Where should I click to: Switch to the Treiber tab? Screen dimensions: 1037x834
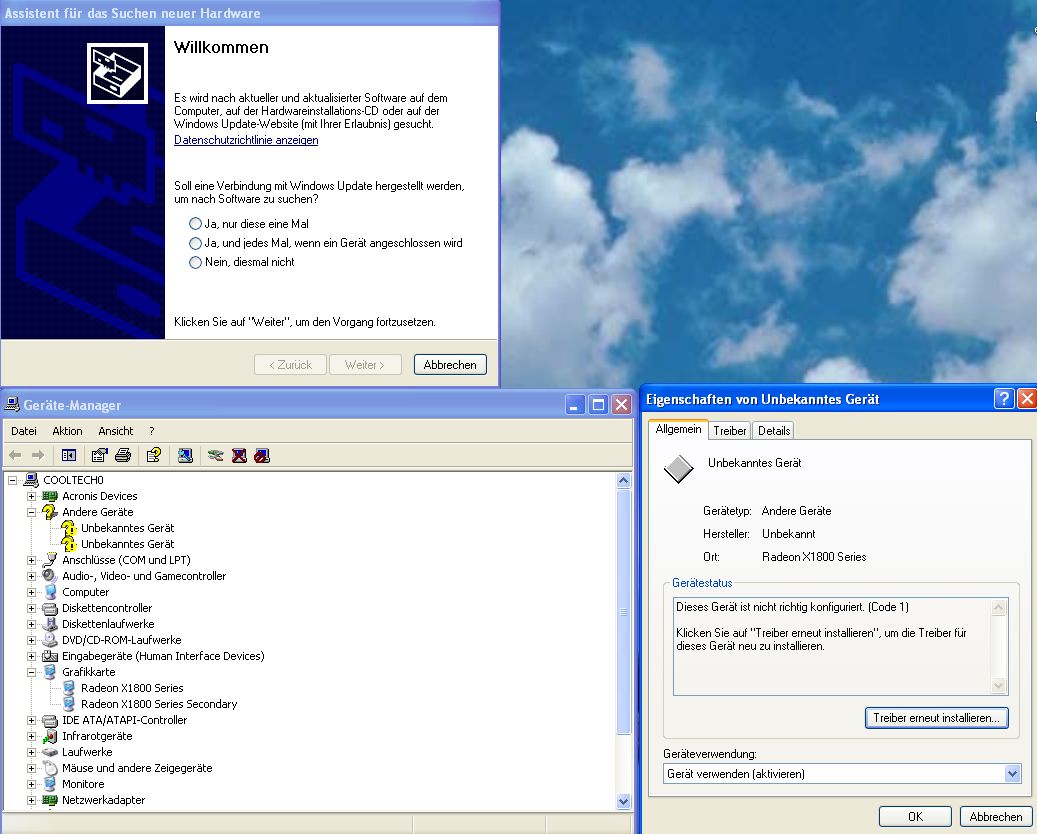tap(729, 431)
